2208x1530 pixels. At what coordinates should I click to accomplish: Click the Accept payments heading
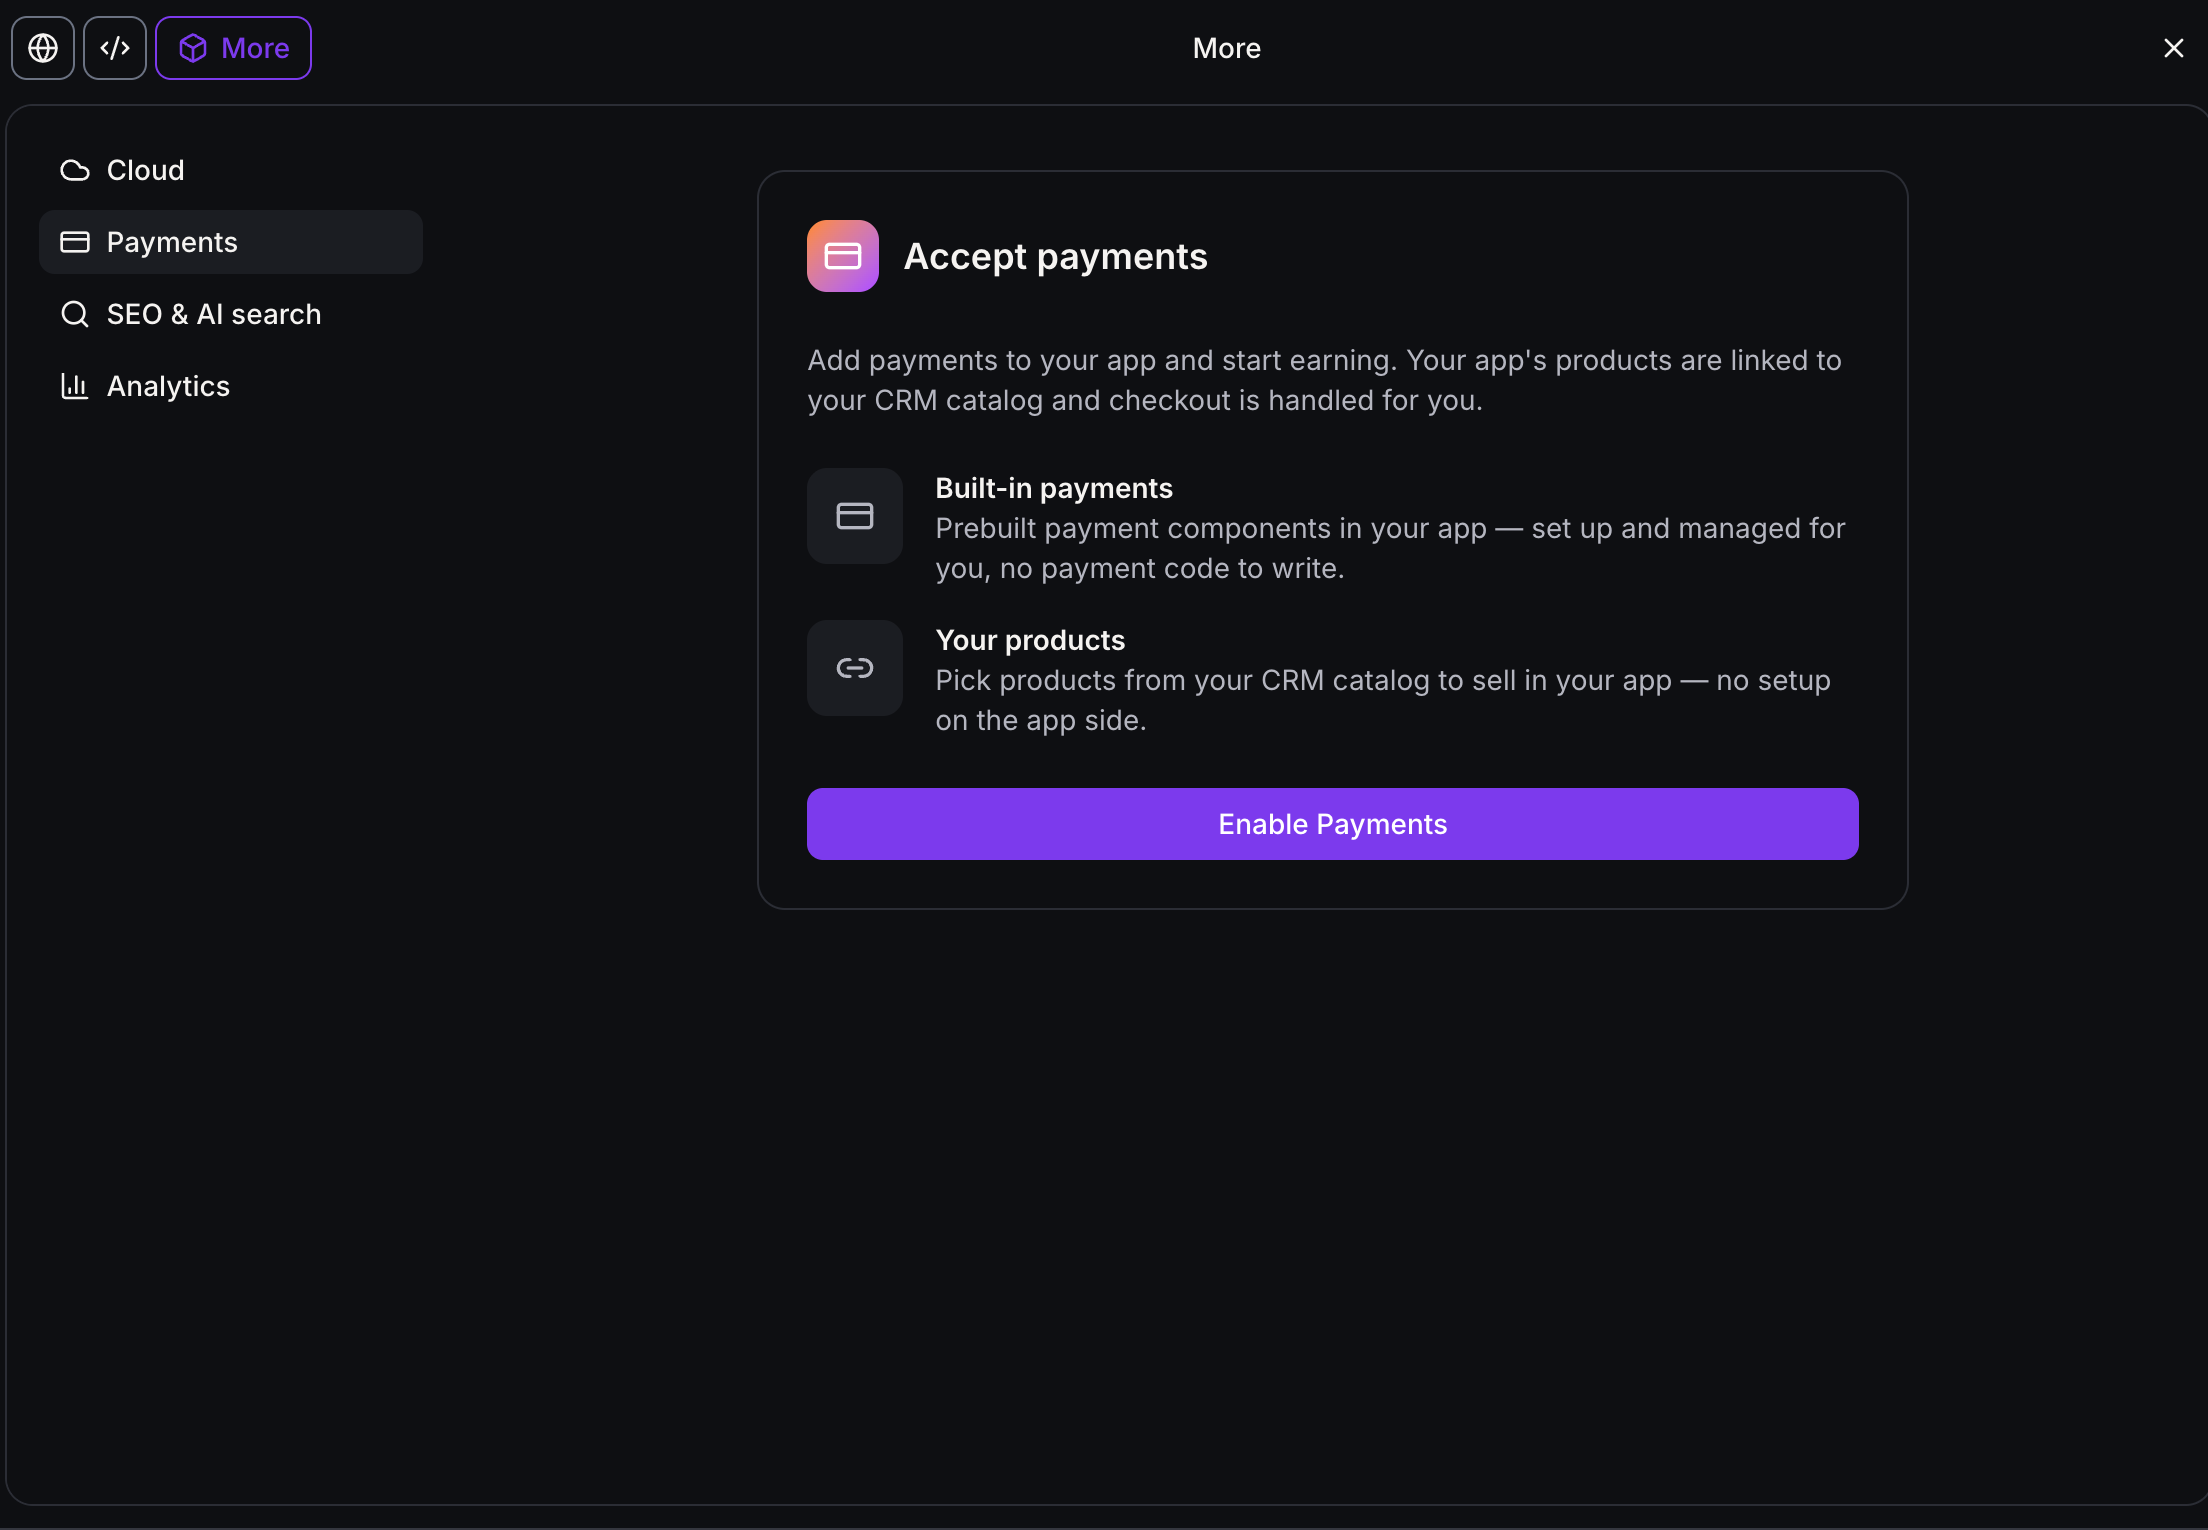(1056, 256)
